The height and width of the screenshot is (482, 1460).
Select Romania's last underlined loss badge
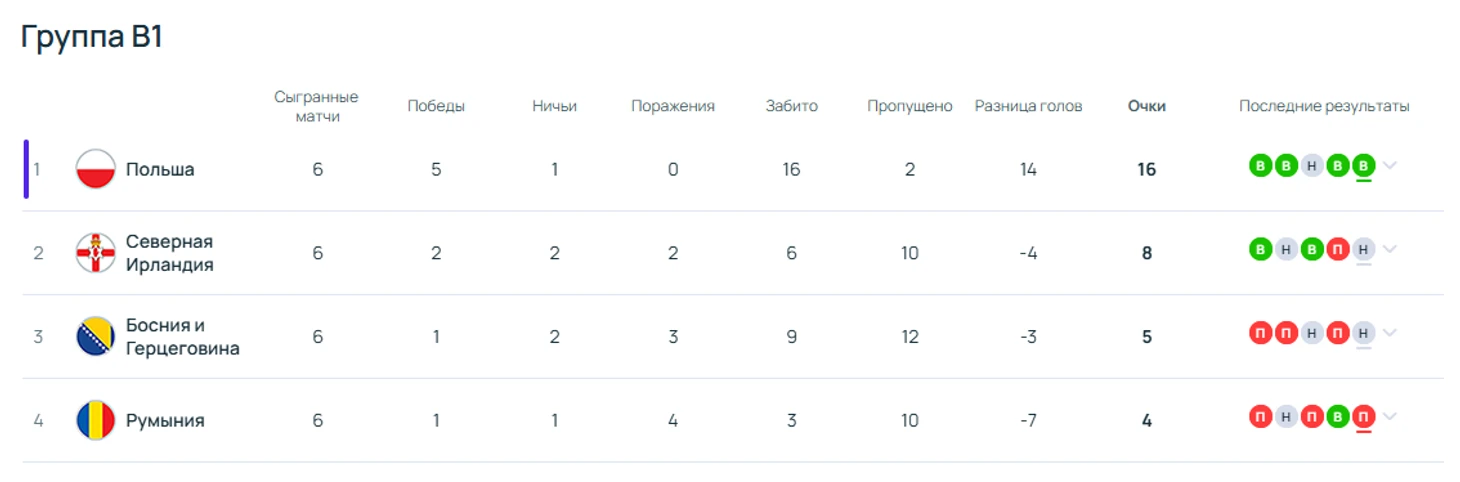pos(1363,416)
